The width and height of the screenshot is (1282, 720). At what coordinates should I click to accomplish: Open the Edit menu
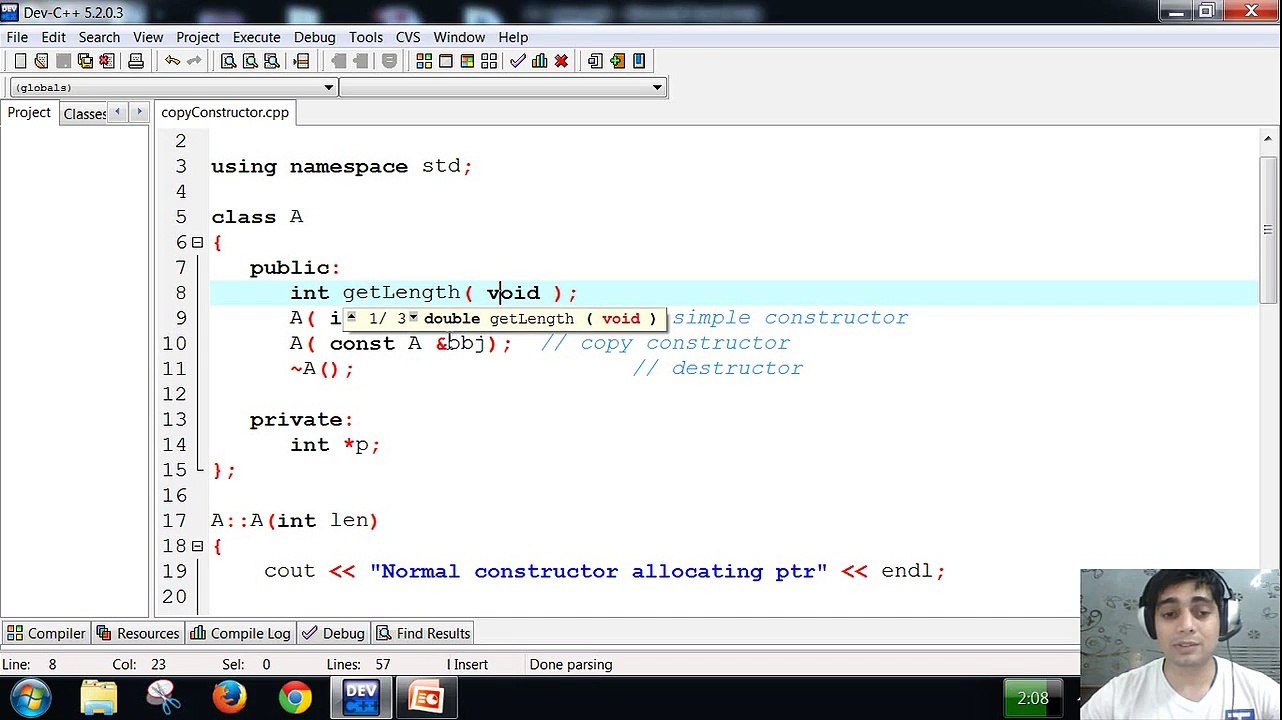[x=53, y=37]
